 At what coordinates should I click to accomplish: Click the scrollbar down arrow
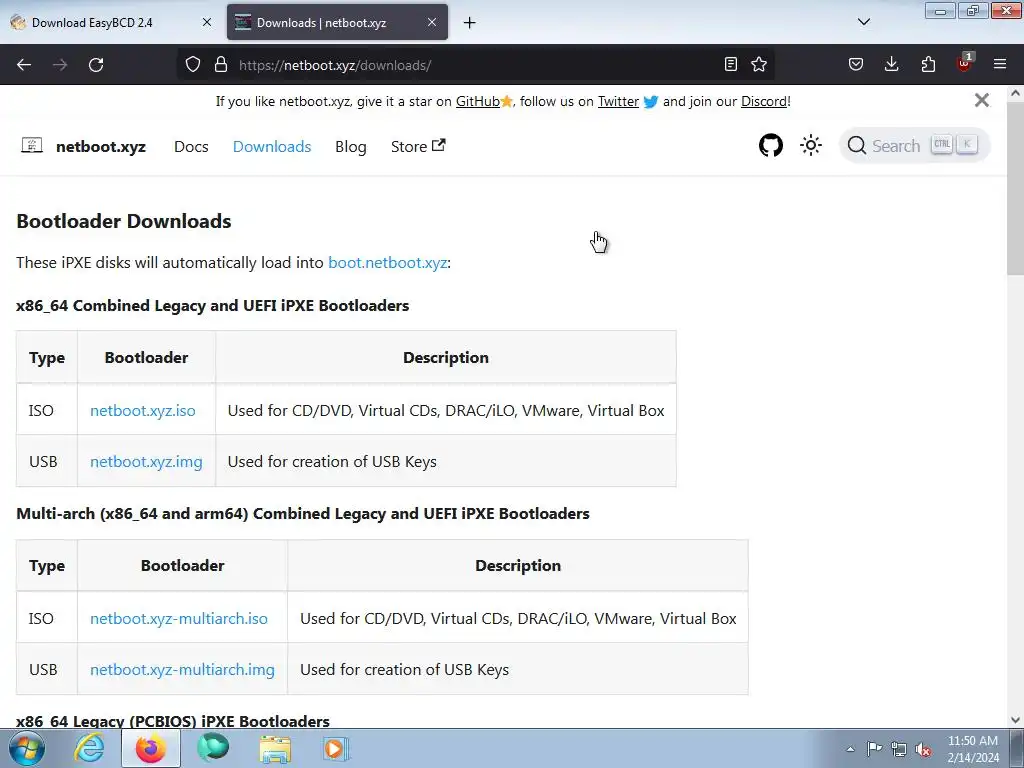click(x=1015, y=720)
